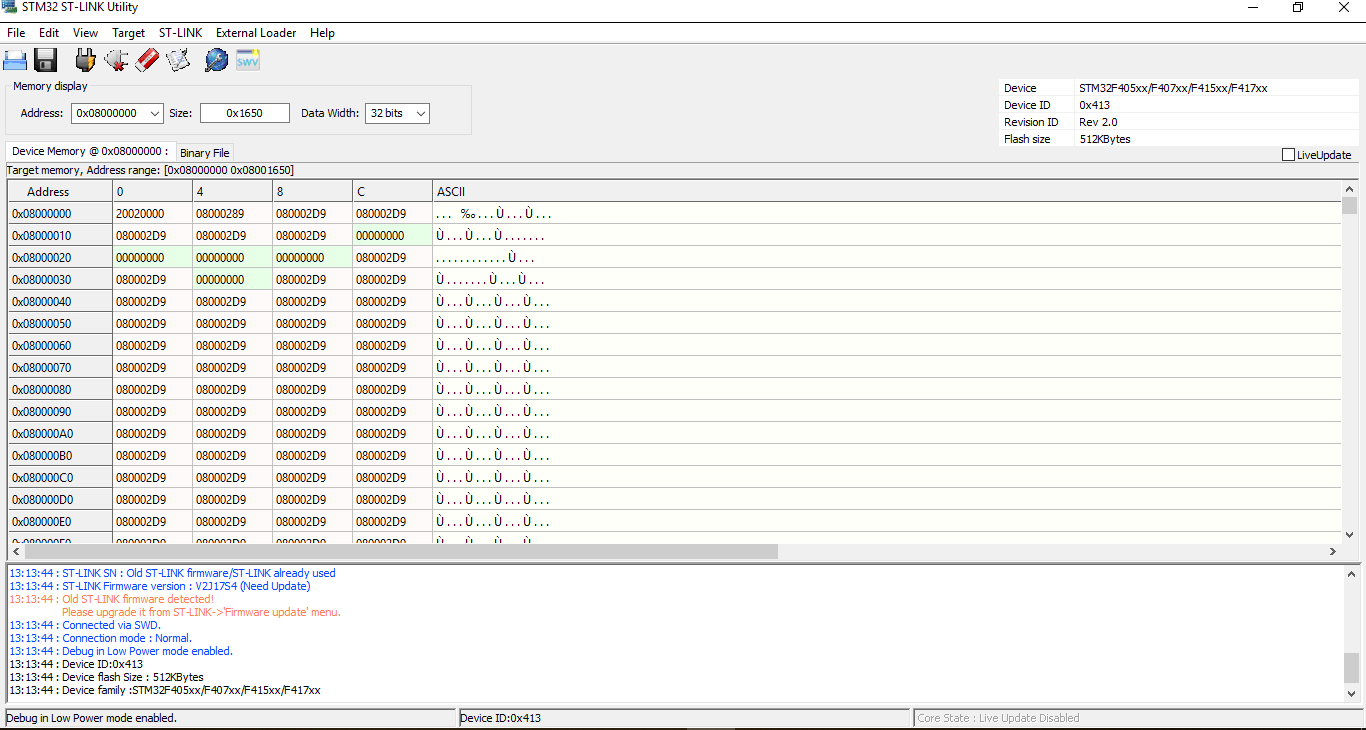1366x730 pixels.
Task: Select the 0x080000E0 address row label
Action: pyautogui.click(x=60, y=522)
